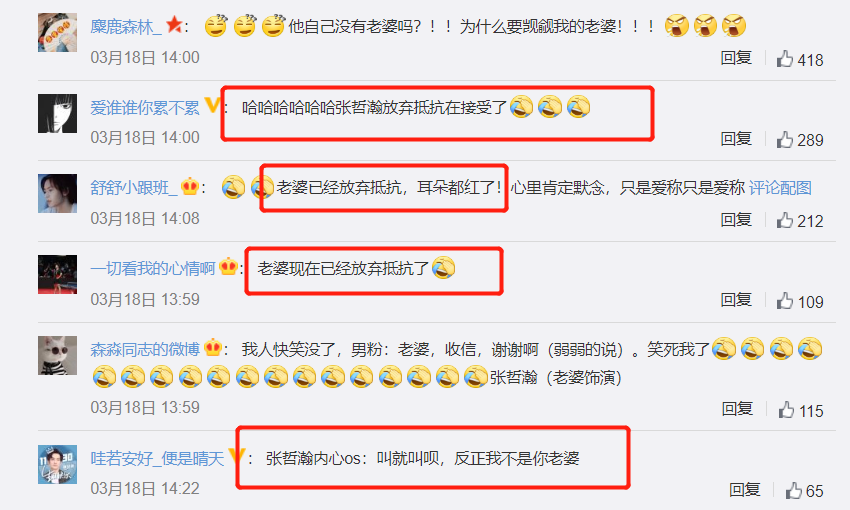This screenshot has width=850, height=510.
Task: Like the comment by 舒舒小跟班_
Action: [785, 220]
